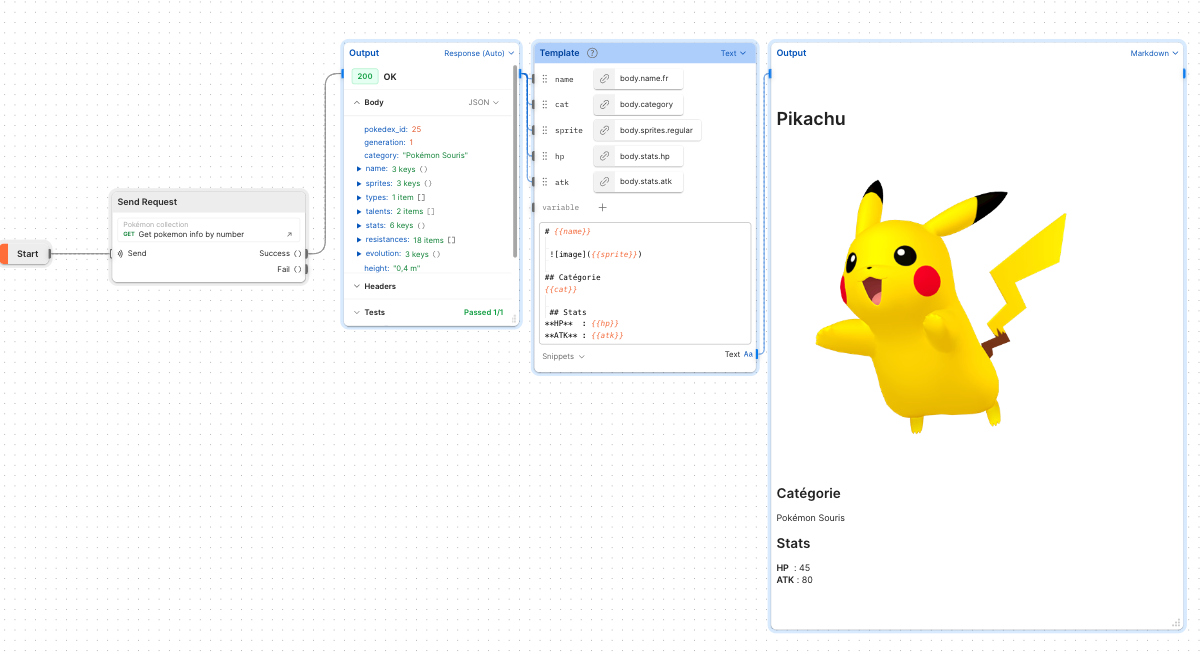Screen dimensions: 1204x654
Task: Expand the stats JSON node
Action: pyautogui.click(x=358, y=225)
